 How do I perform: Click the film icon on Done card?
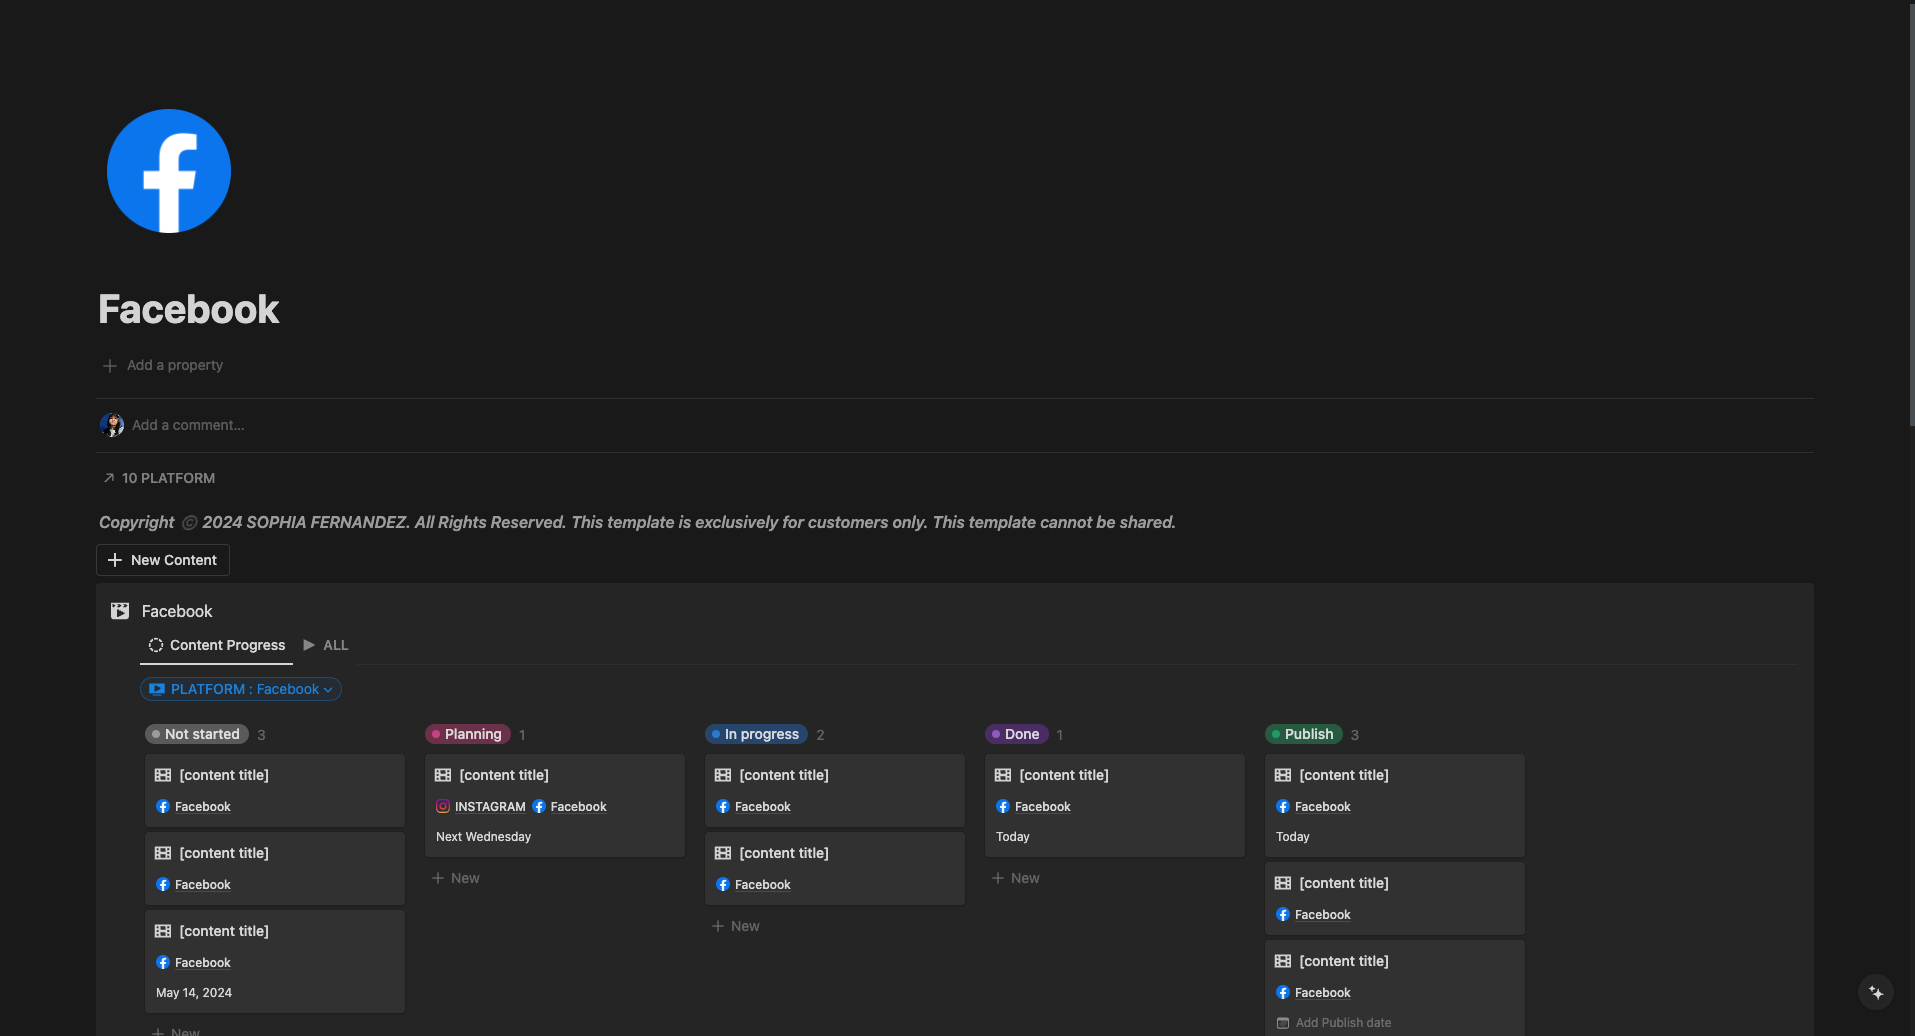tap(1003, 775)
